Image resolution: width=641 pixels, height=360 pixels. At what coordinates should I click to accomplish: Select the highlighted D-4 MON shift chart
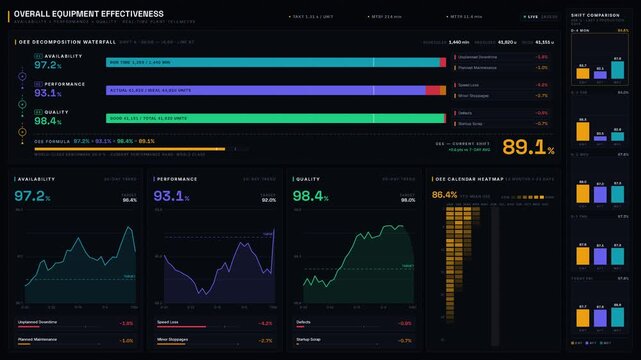pyautogui.click(x=600, y=59)
